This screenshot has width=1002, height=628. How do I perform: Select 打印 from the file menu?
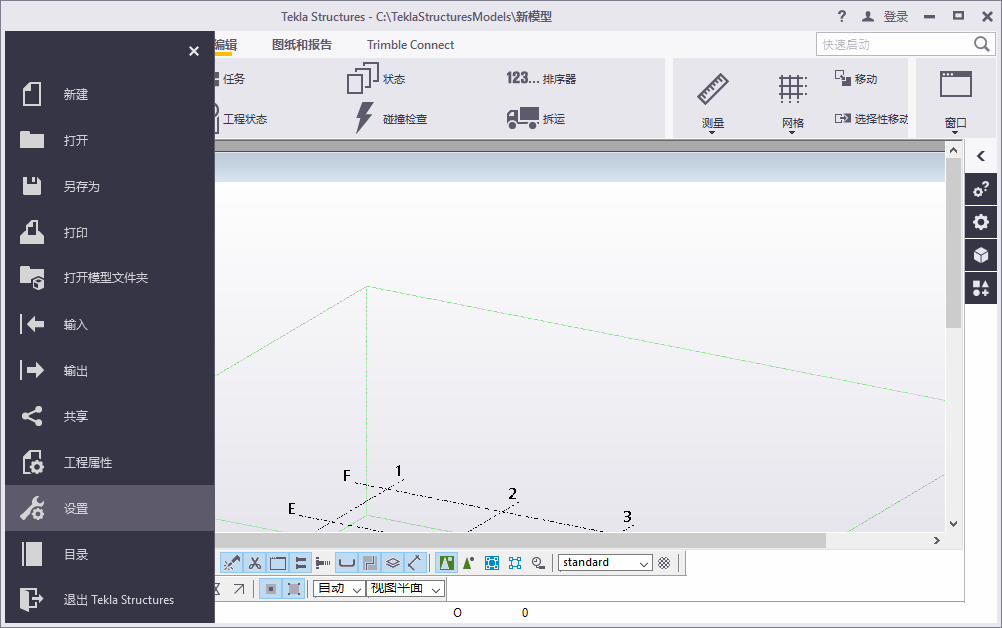(110, 233)
